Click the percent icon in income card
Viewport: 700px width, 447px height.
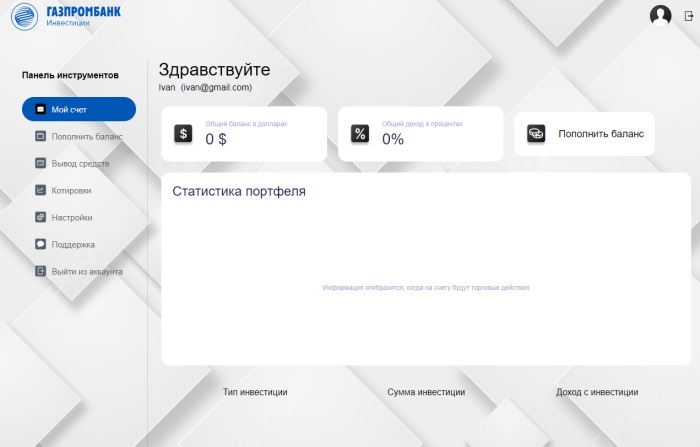[x=360, y=133]
